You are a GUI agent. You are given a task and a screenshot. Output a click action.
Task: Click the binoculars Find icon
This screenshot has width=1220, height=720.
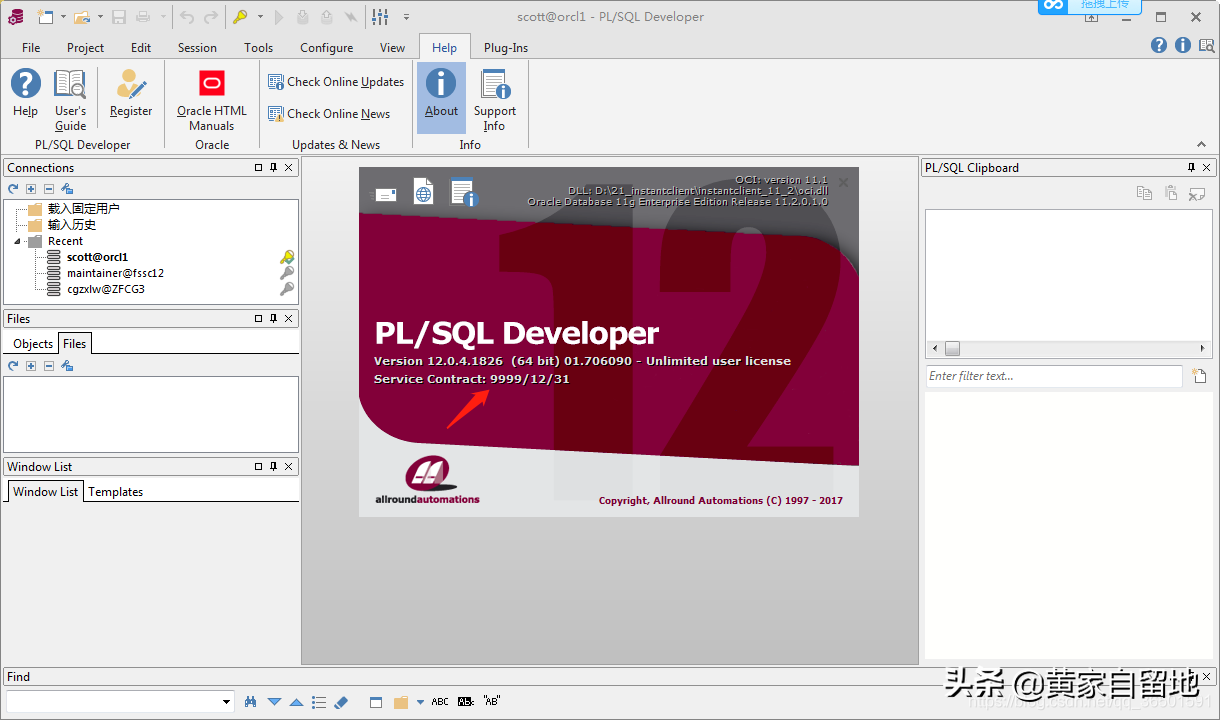click(251, 702)
